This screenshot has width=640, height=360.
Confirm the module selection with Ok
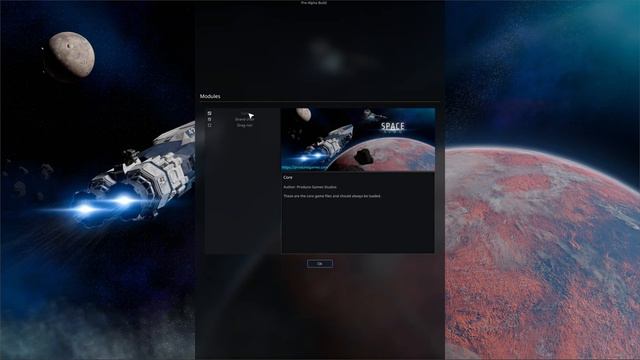[320, 264]
